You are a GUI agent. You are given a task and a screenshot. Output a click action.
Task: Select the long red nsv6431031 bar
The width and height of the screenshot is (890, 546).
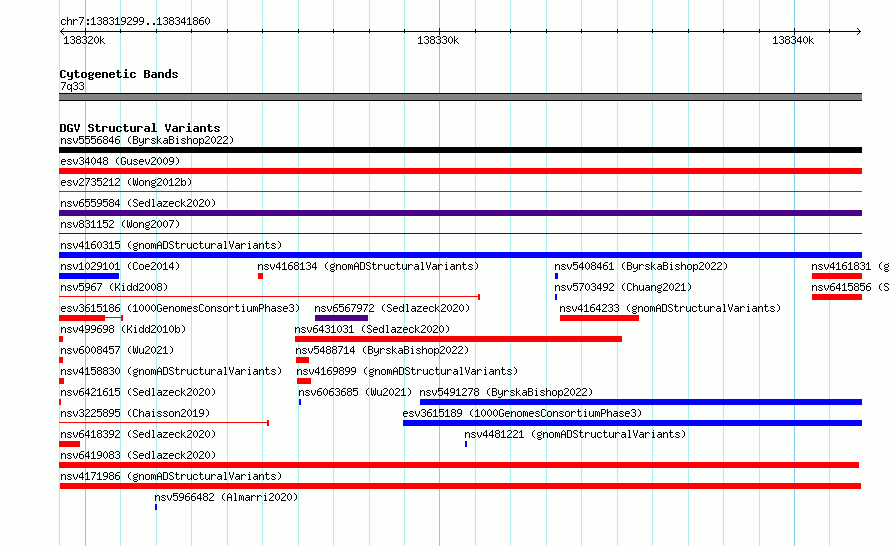458,339
